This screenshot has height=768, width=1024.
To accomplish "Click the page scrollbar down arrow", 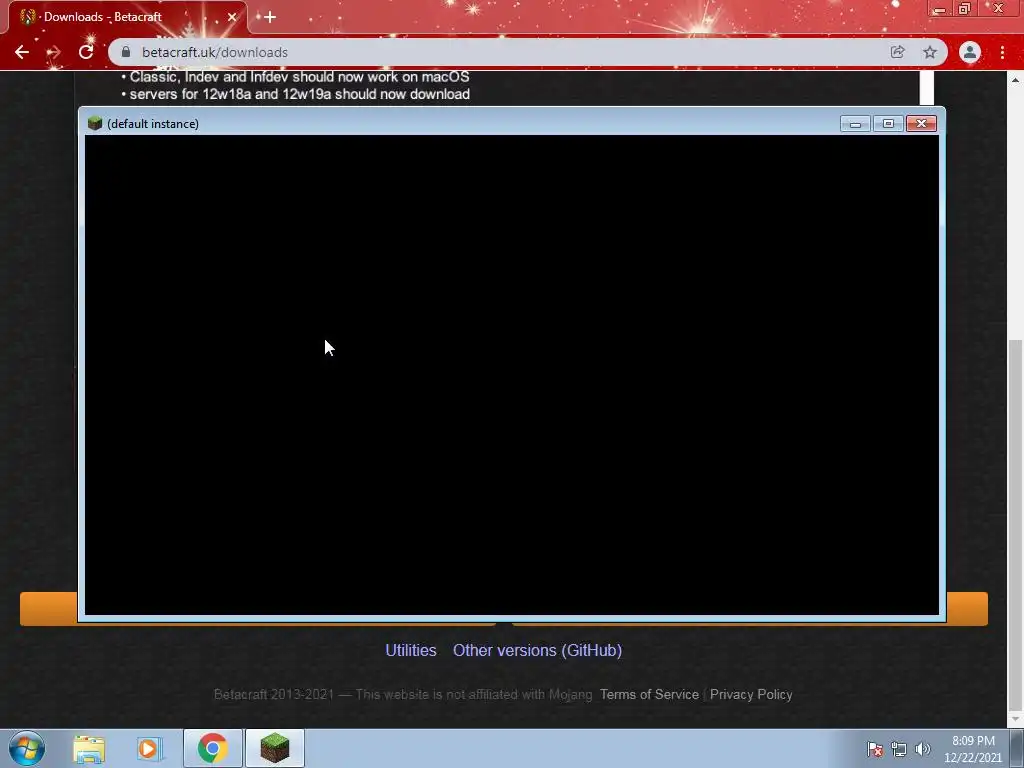I will (x=1015, y=719).
